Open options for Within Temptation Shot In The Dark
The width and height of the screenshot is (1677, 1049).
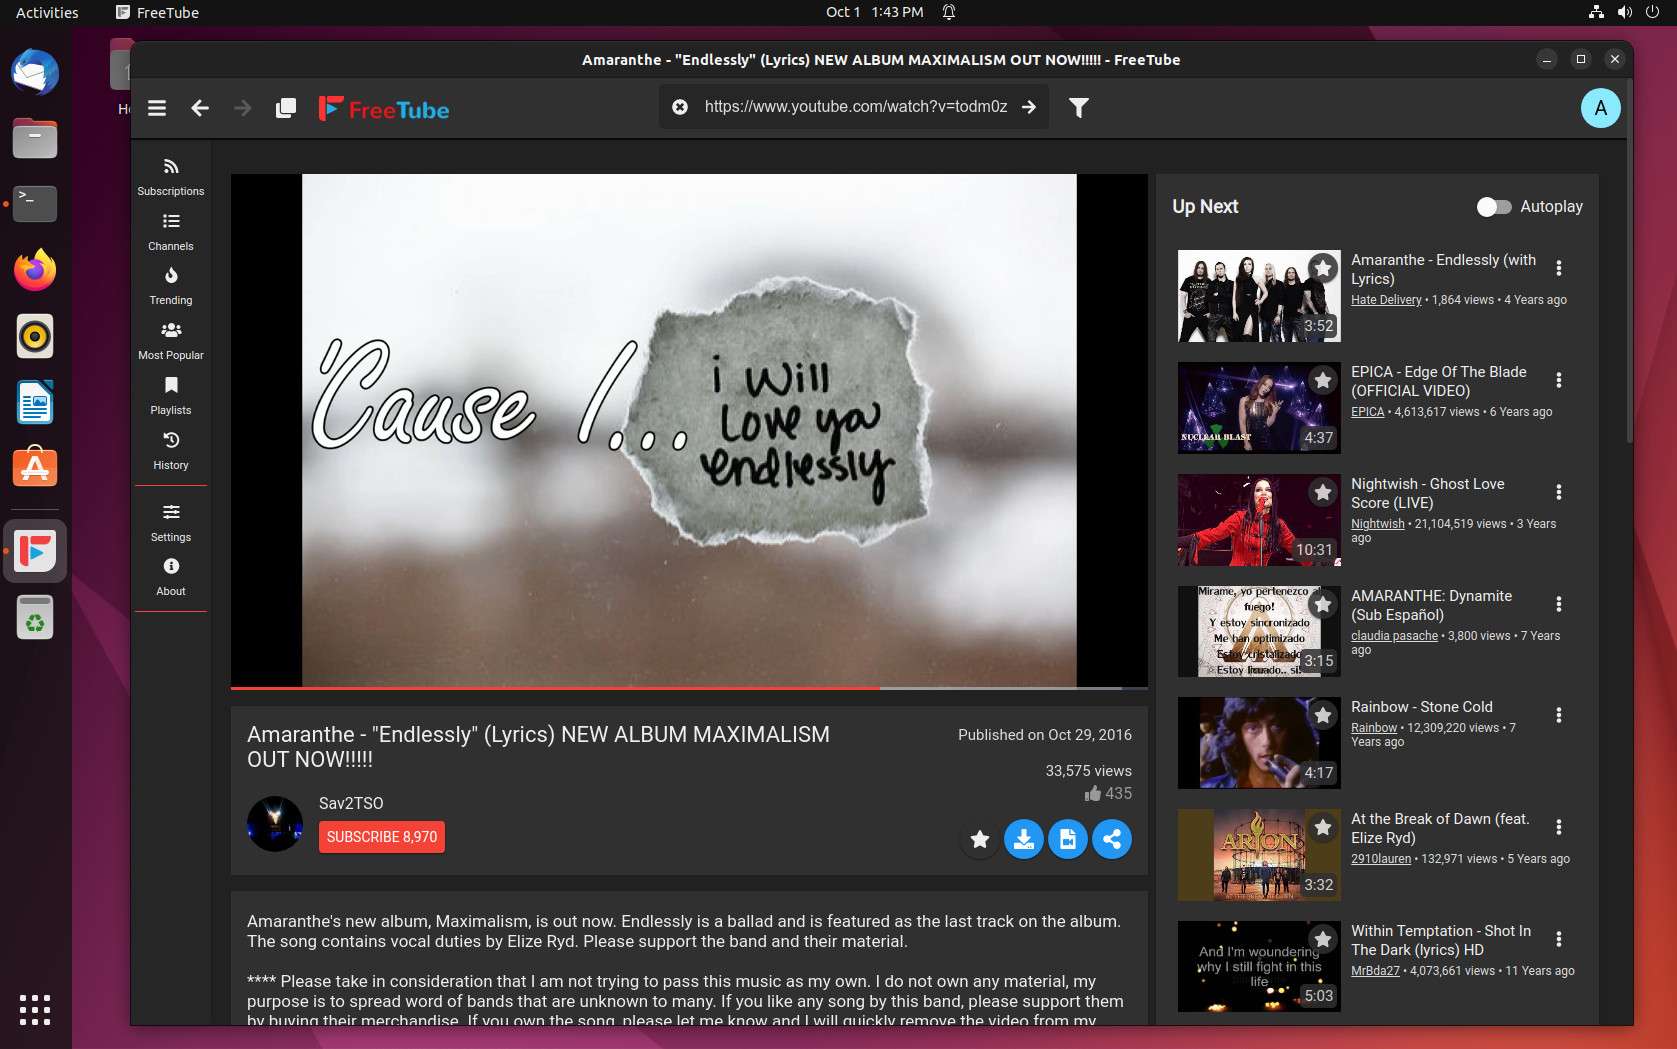pos(1558,939)
